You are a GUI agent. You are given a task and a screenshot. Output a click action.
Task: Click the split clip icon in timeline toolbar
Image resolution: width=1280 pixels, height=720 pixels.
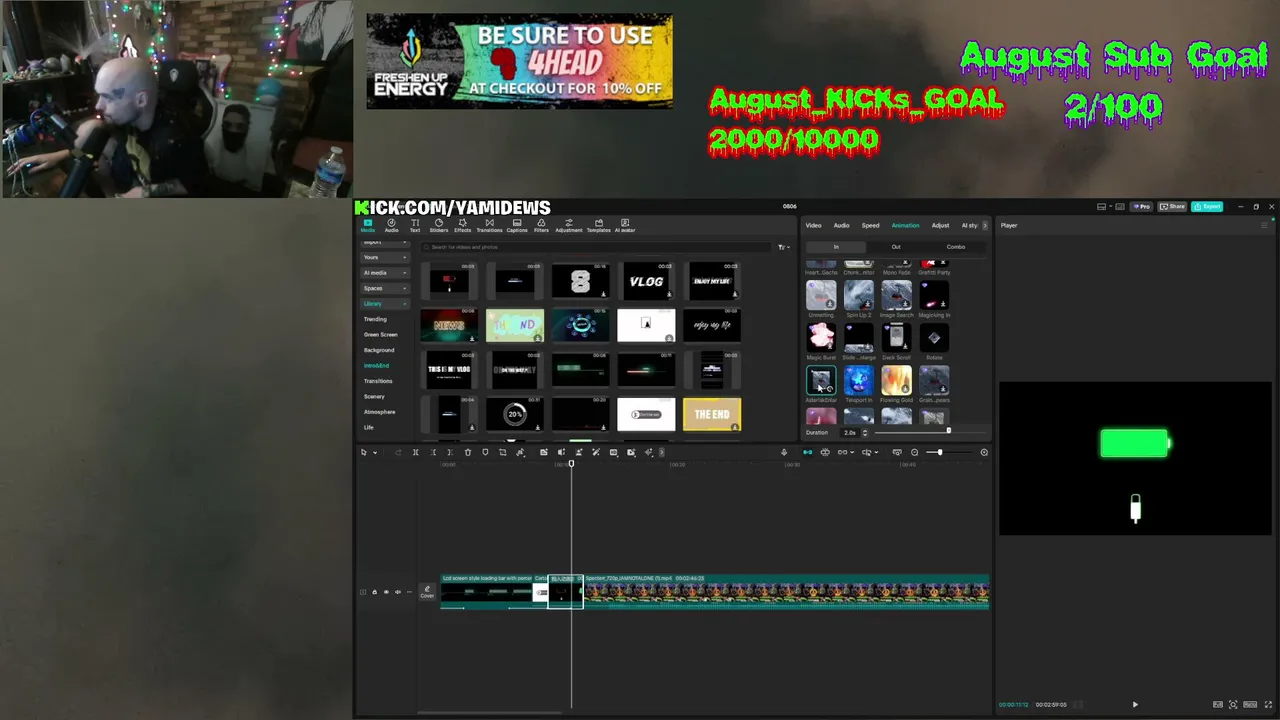pyautogui.click(x=415, y=453)
